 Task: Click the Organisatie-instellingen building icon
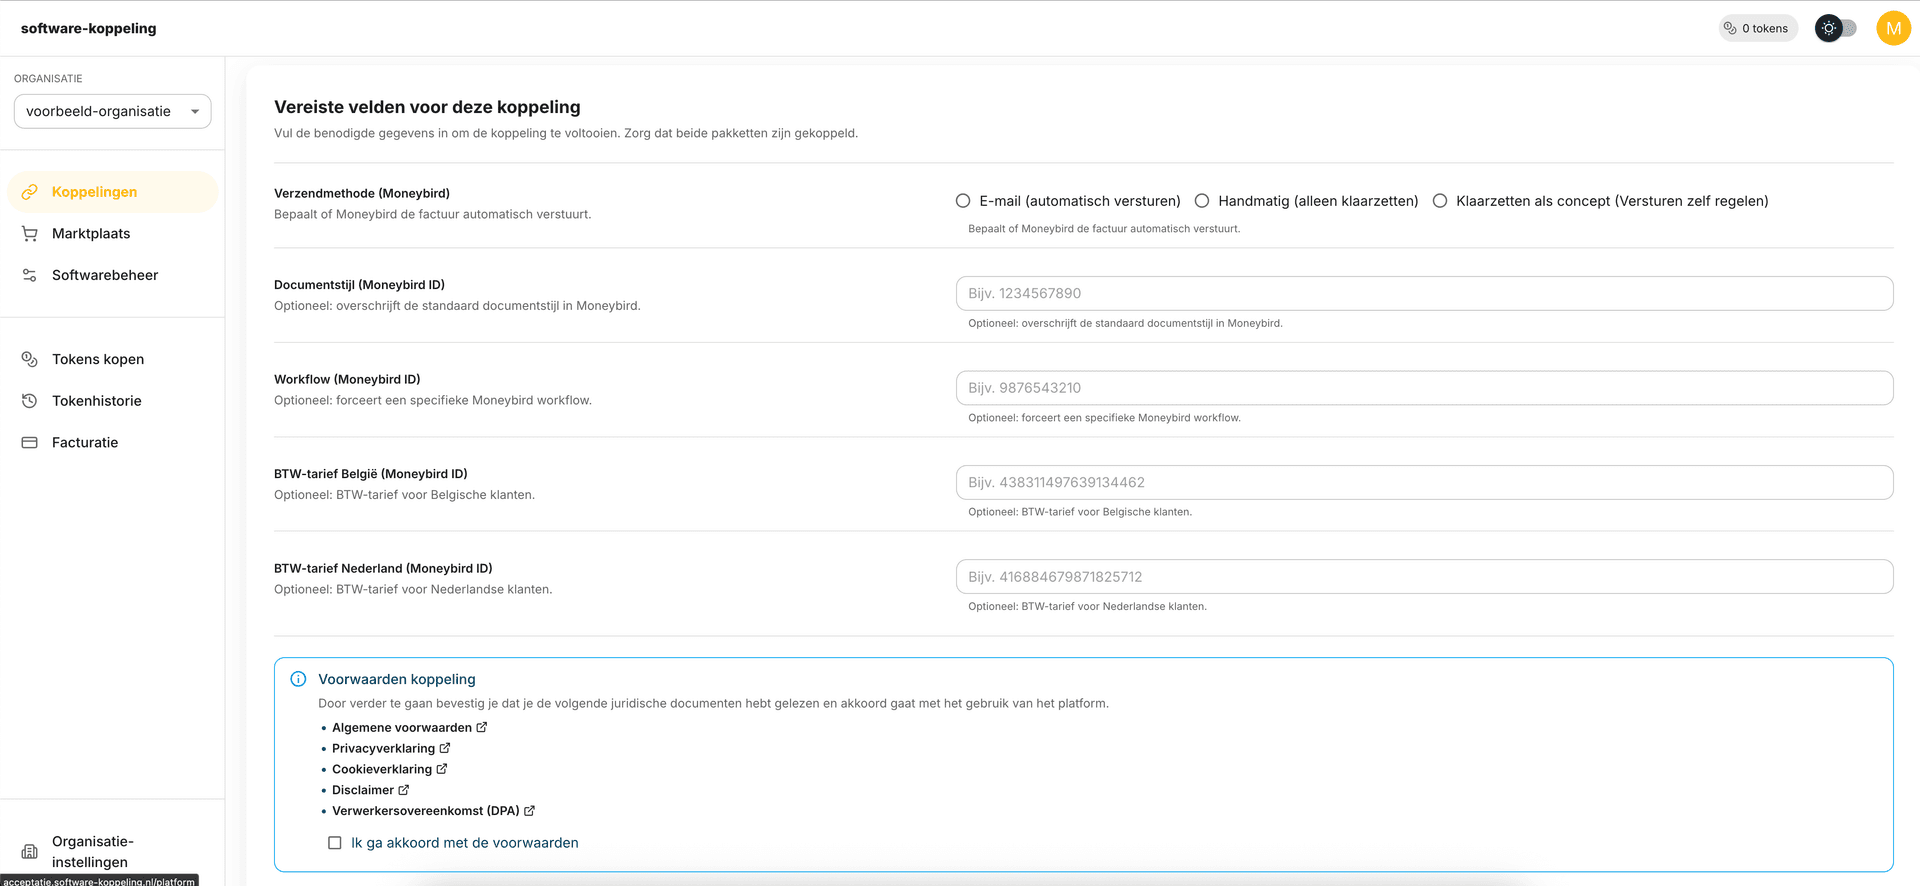pos(30,852)
